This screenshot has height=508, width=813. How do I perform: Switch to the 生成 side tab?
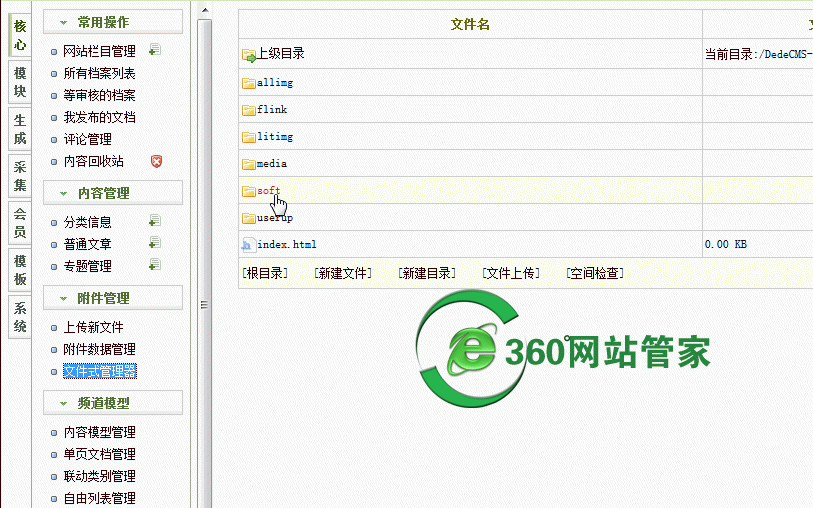[20, 129]
